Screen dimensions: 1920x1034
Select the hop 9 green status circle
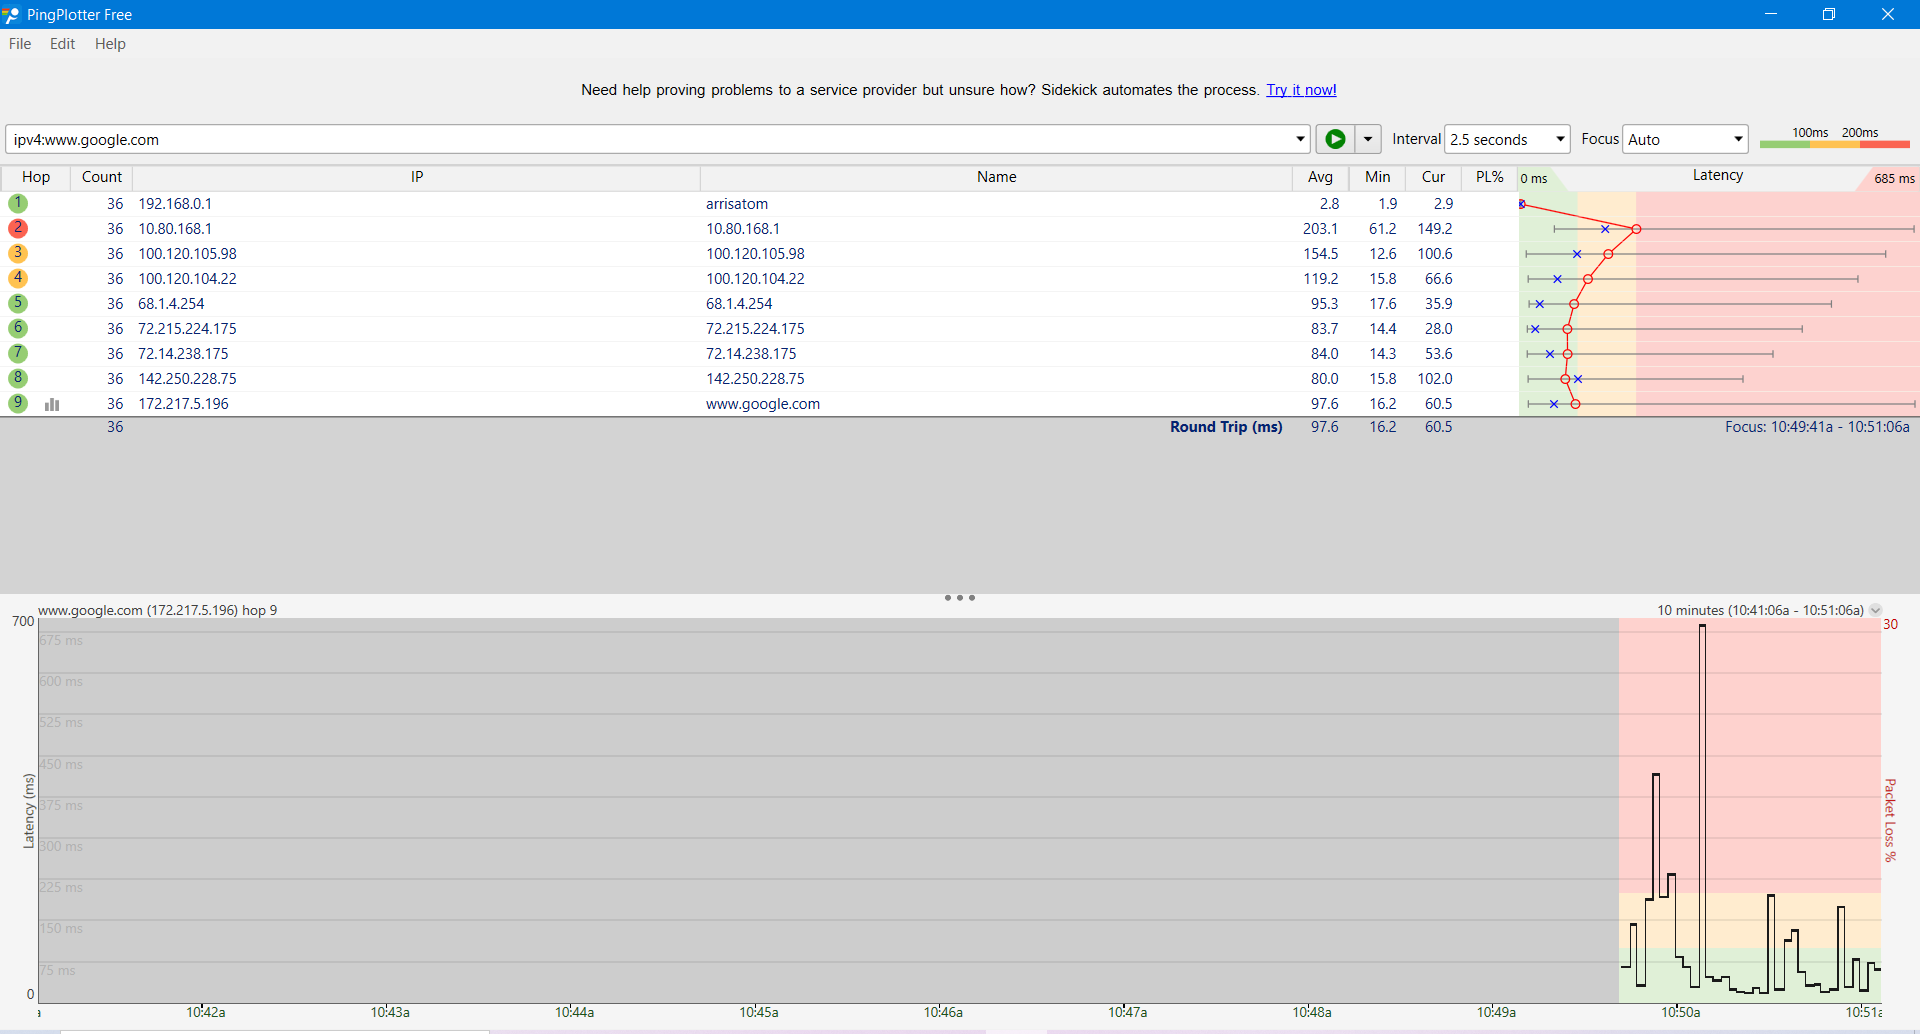coord(18,403)
